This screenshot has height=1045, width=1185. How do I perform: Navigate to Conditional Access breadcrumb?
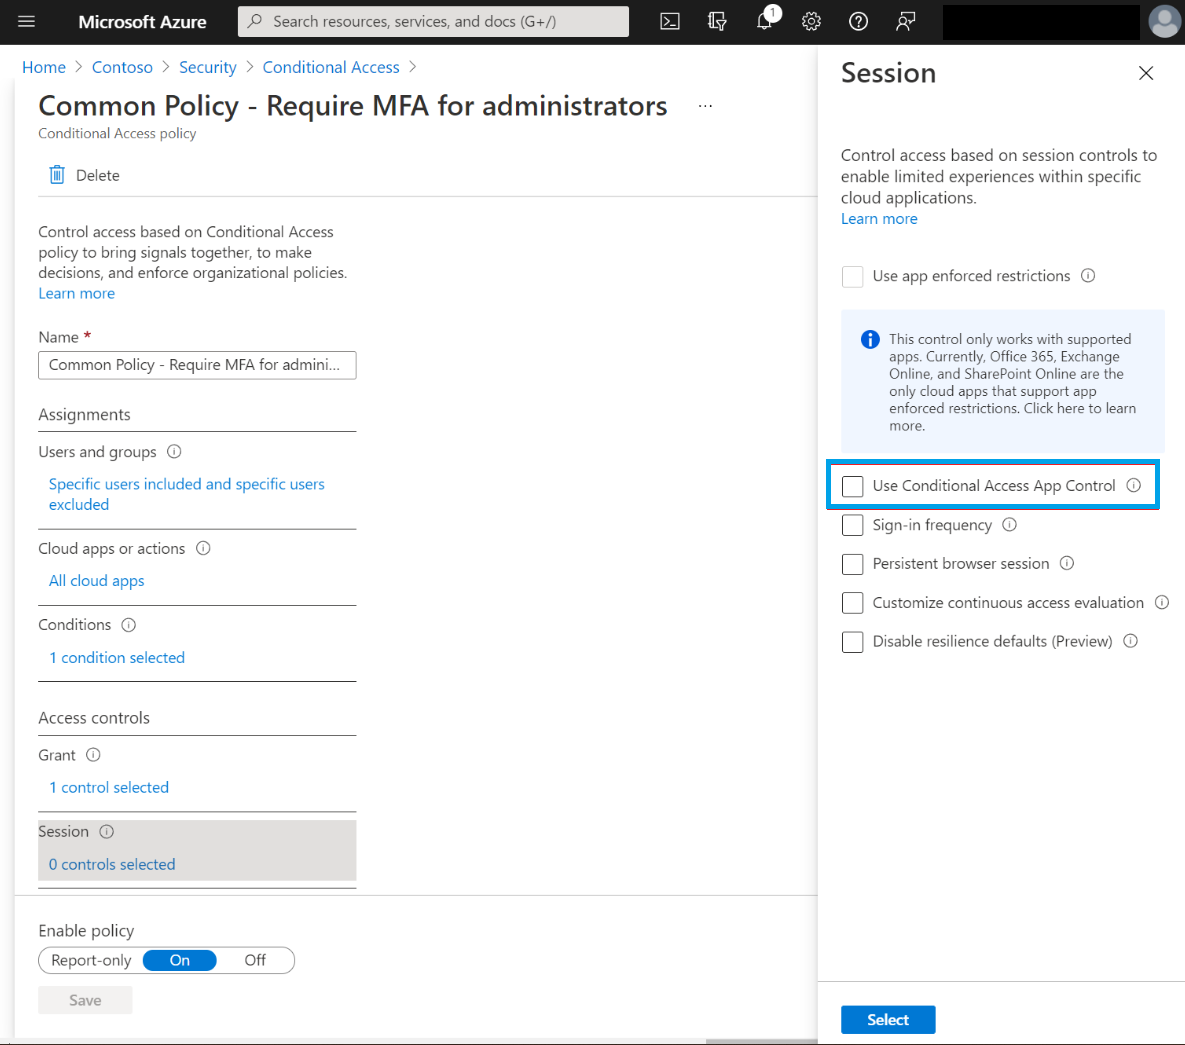pyautogui.click(x=331, y=67)
